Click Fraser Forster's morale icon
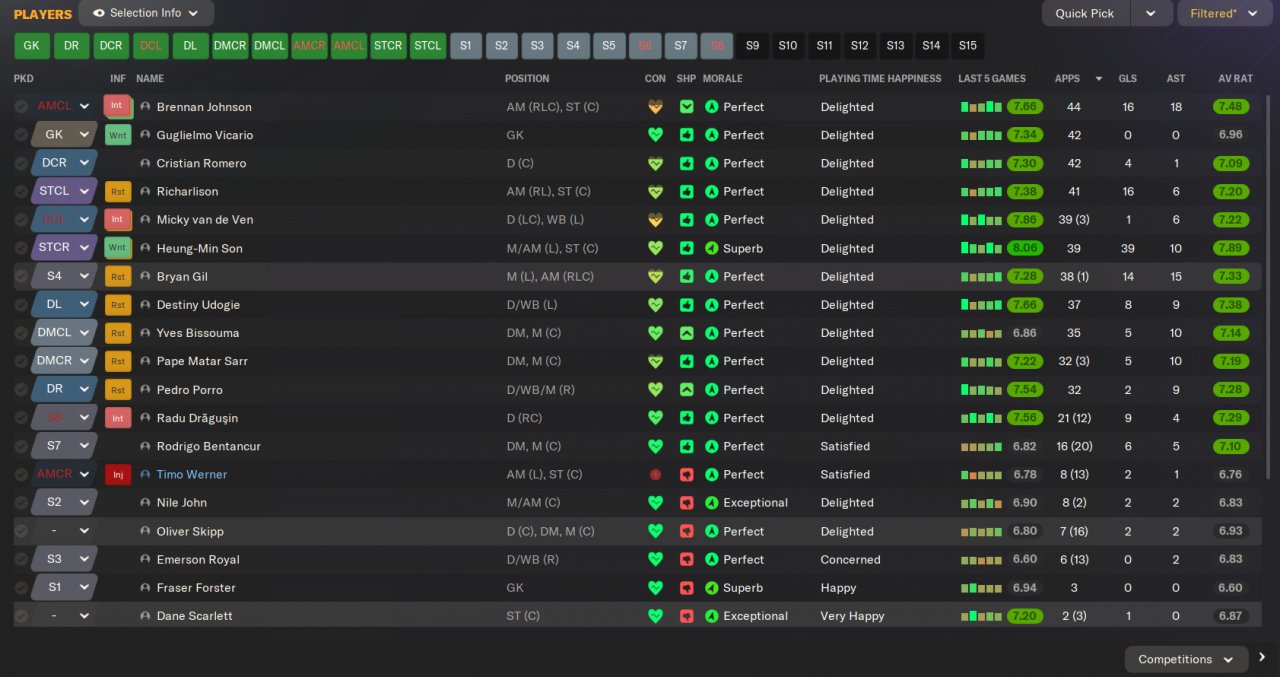This screenshot has width=1280, height=677. click(711, 588)
